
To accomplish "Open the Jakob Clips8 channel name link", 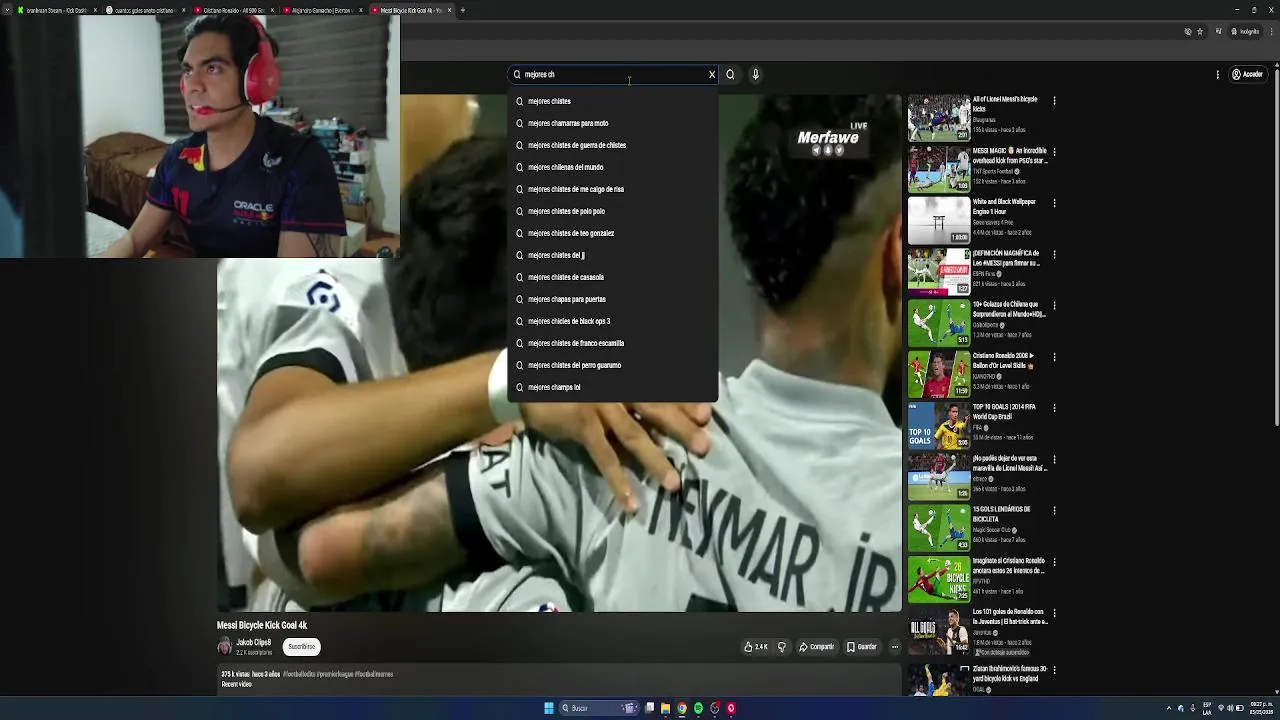I will coord(253,643).
